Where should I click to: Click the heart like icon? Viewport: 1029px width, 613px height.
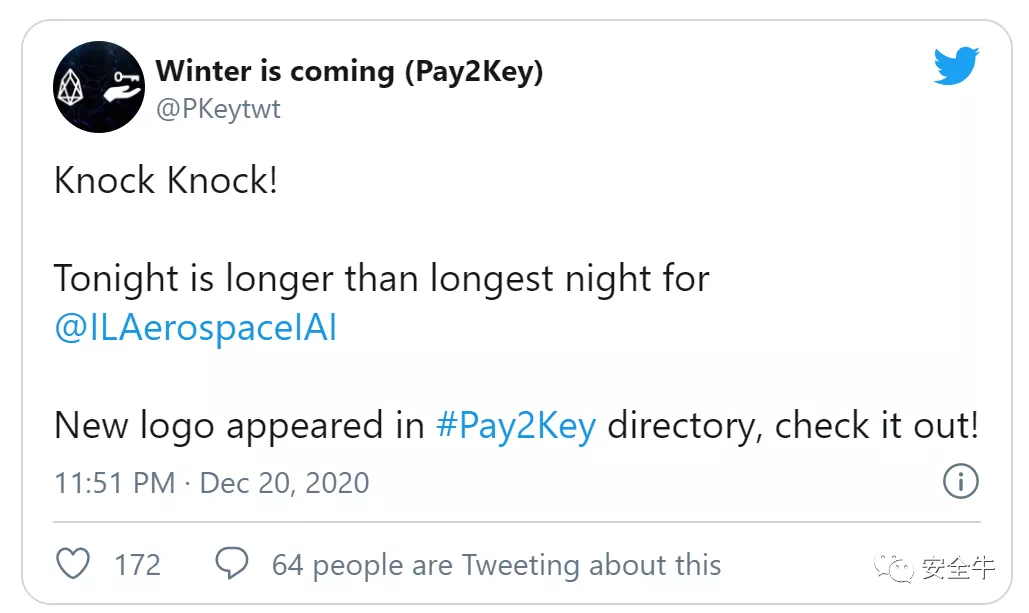coord(73,564)
